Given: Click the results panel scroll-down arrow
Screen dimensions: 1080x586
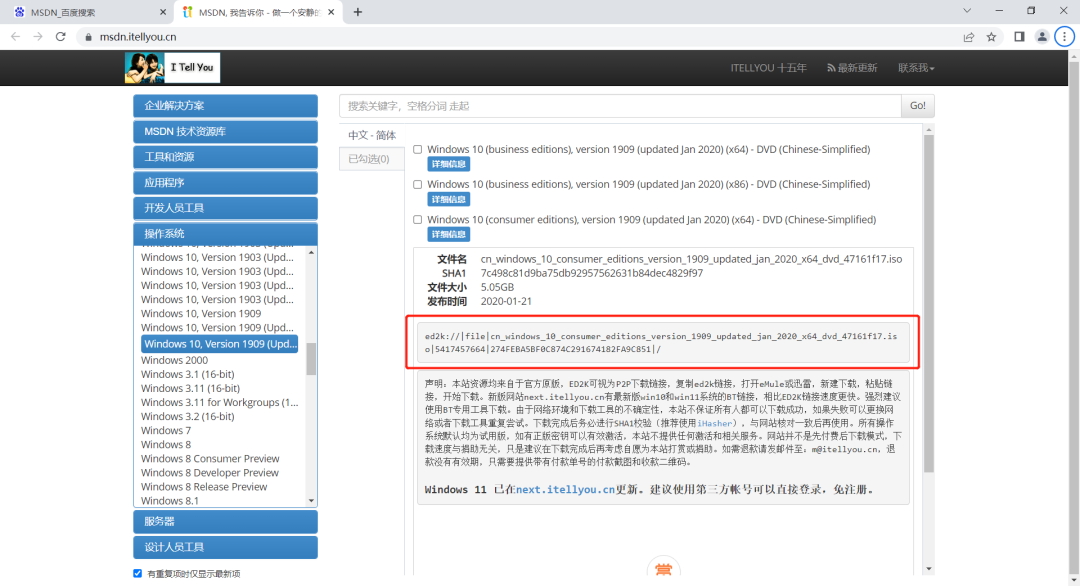Looking at the screenshot, I should point(928,569).
